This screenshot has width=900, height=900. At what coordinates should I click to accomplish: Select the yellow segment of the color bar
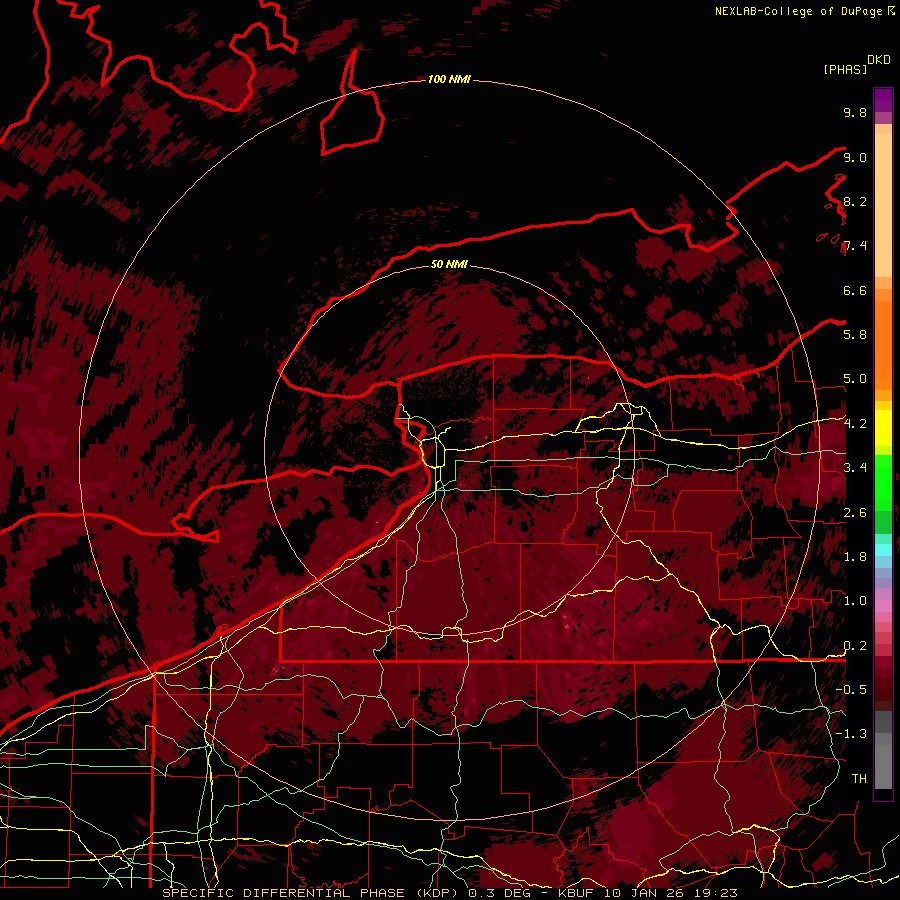(x=883, y=428)
